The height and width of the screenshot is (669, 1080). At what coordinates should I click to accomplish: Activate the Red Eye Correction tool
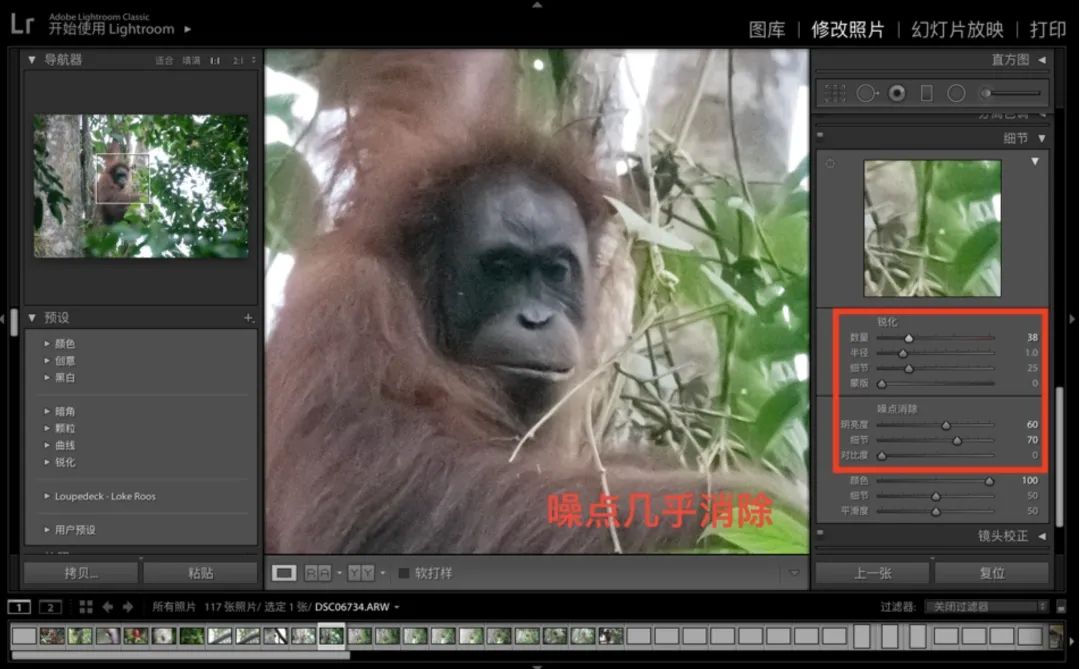pos(897,93)
